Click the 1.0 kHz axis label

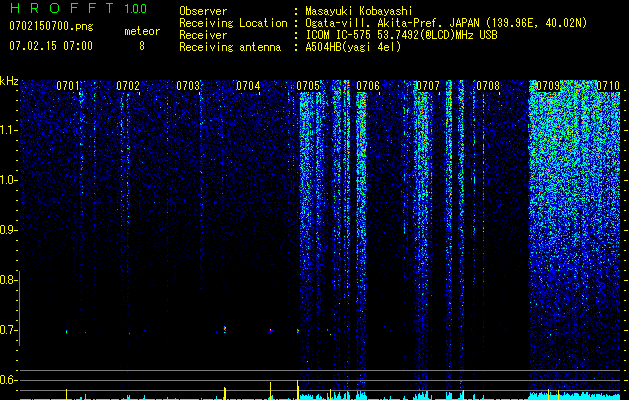pos(8,180)
